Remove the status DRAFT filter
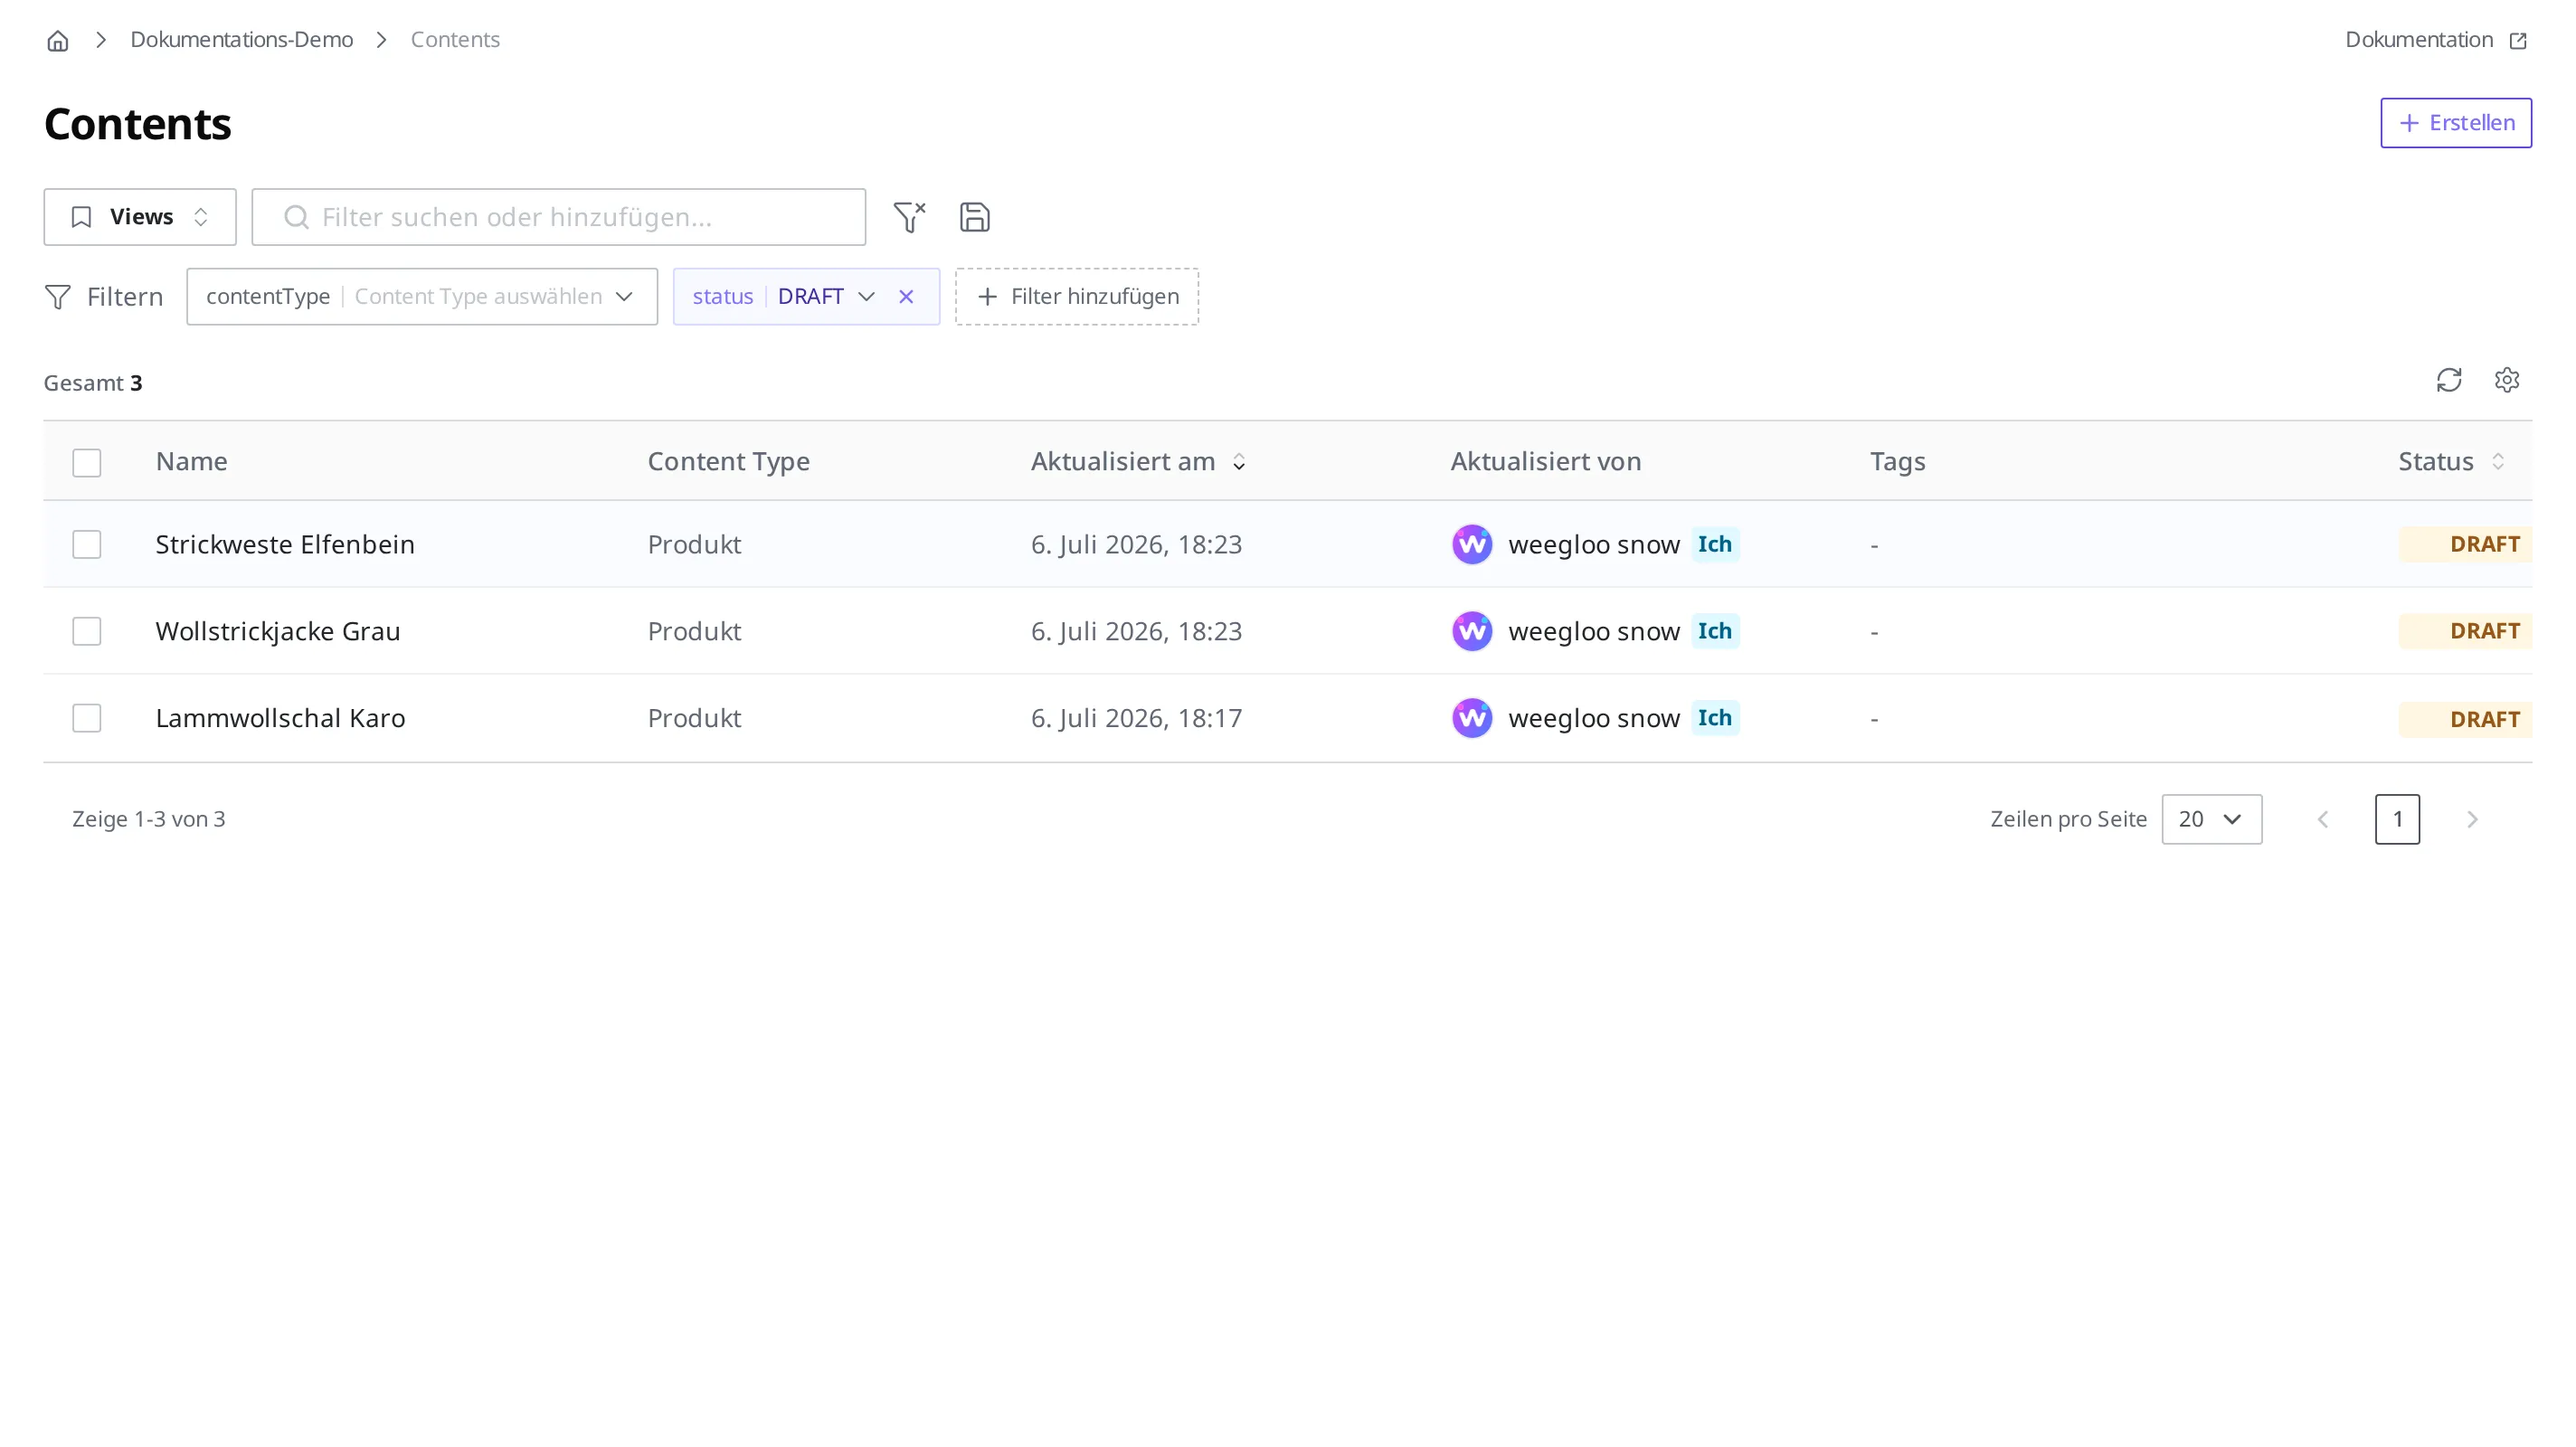2576x1447 pixels. click(x=906, y=296)
